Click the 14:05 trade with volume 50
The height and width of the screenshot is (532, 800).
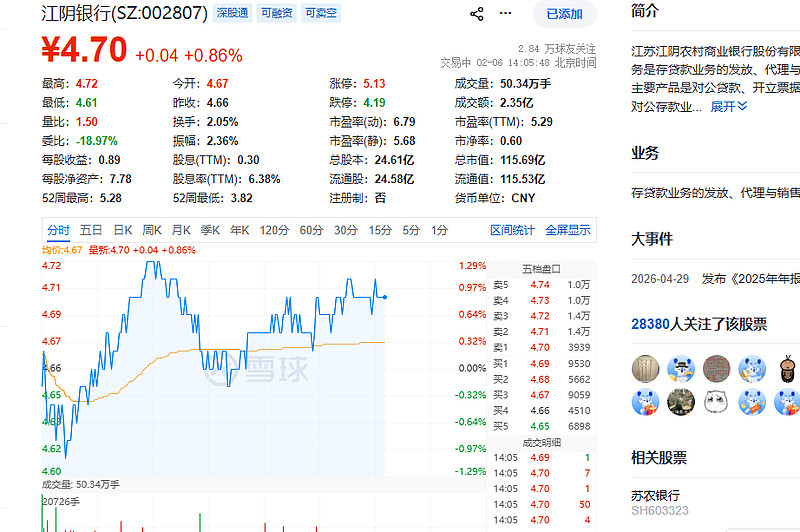(541, 504)
